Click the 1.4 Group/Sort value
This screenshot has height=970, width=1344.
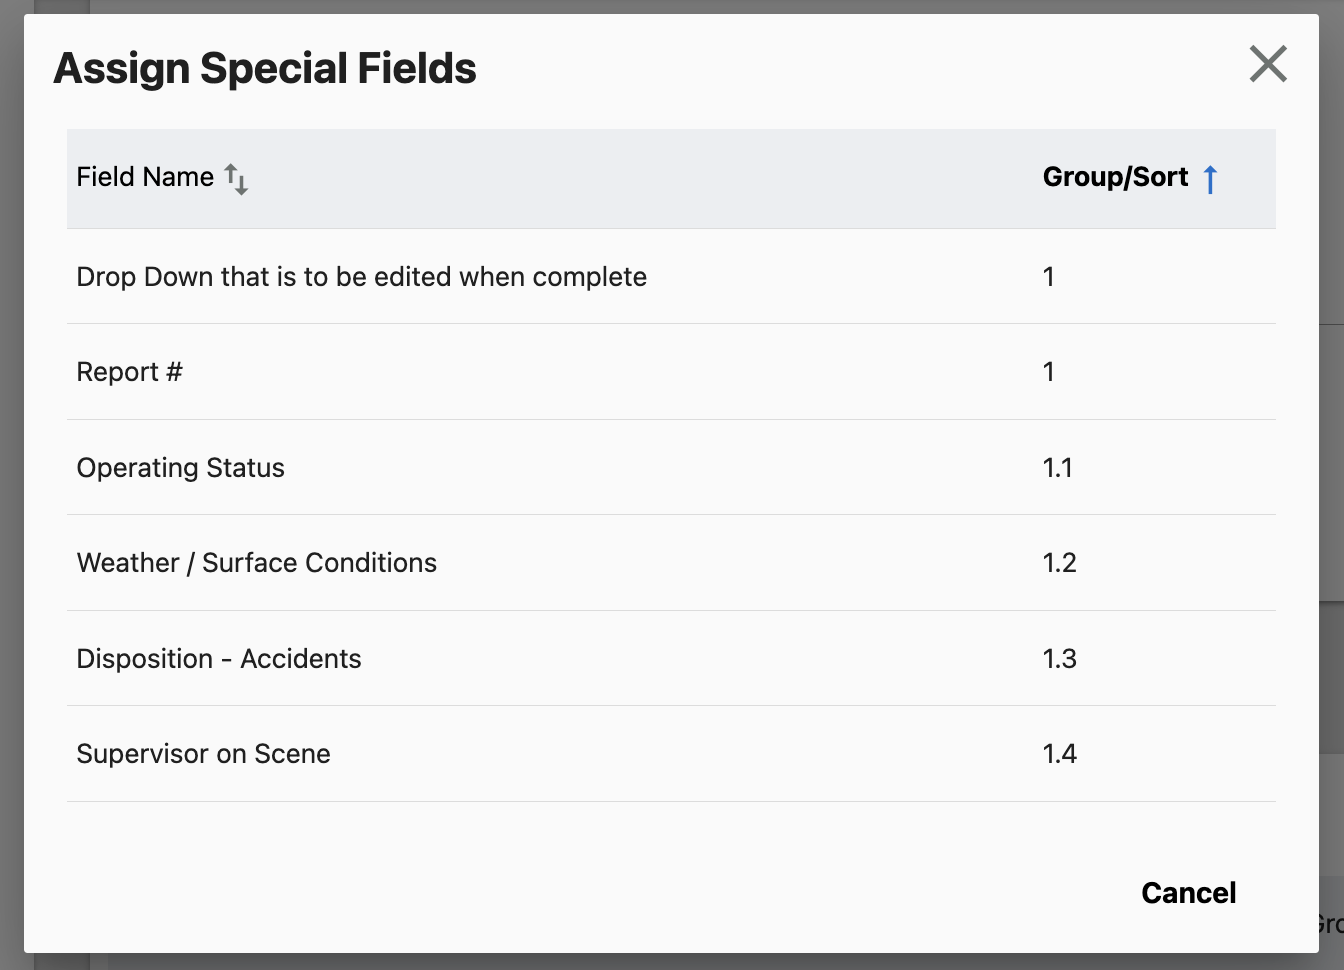(x=1059, y=754)
